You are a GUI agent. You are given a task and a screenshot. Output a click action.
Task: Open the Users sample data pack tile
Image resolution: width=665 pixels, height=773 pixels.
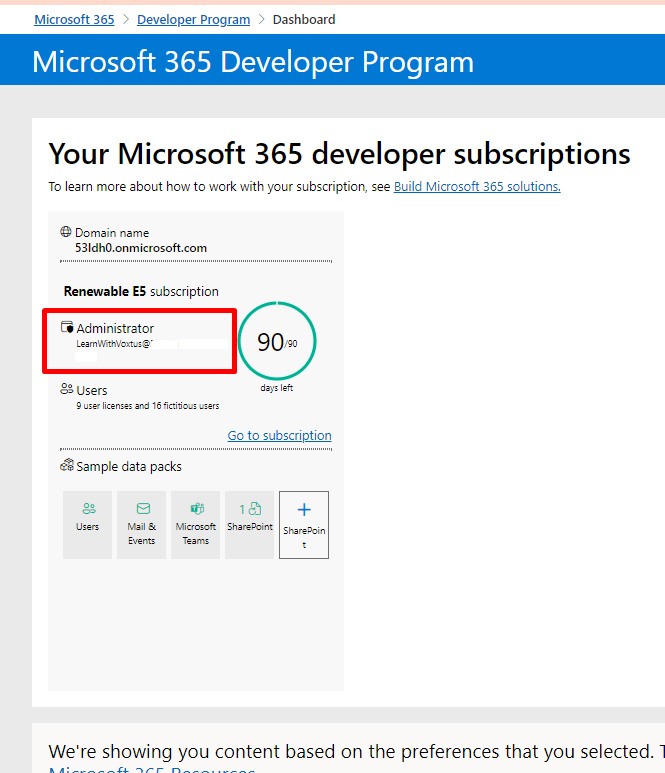click(x=87, y=525)
